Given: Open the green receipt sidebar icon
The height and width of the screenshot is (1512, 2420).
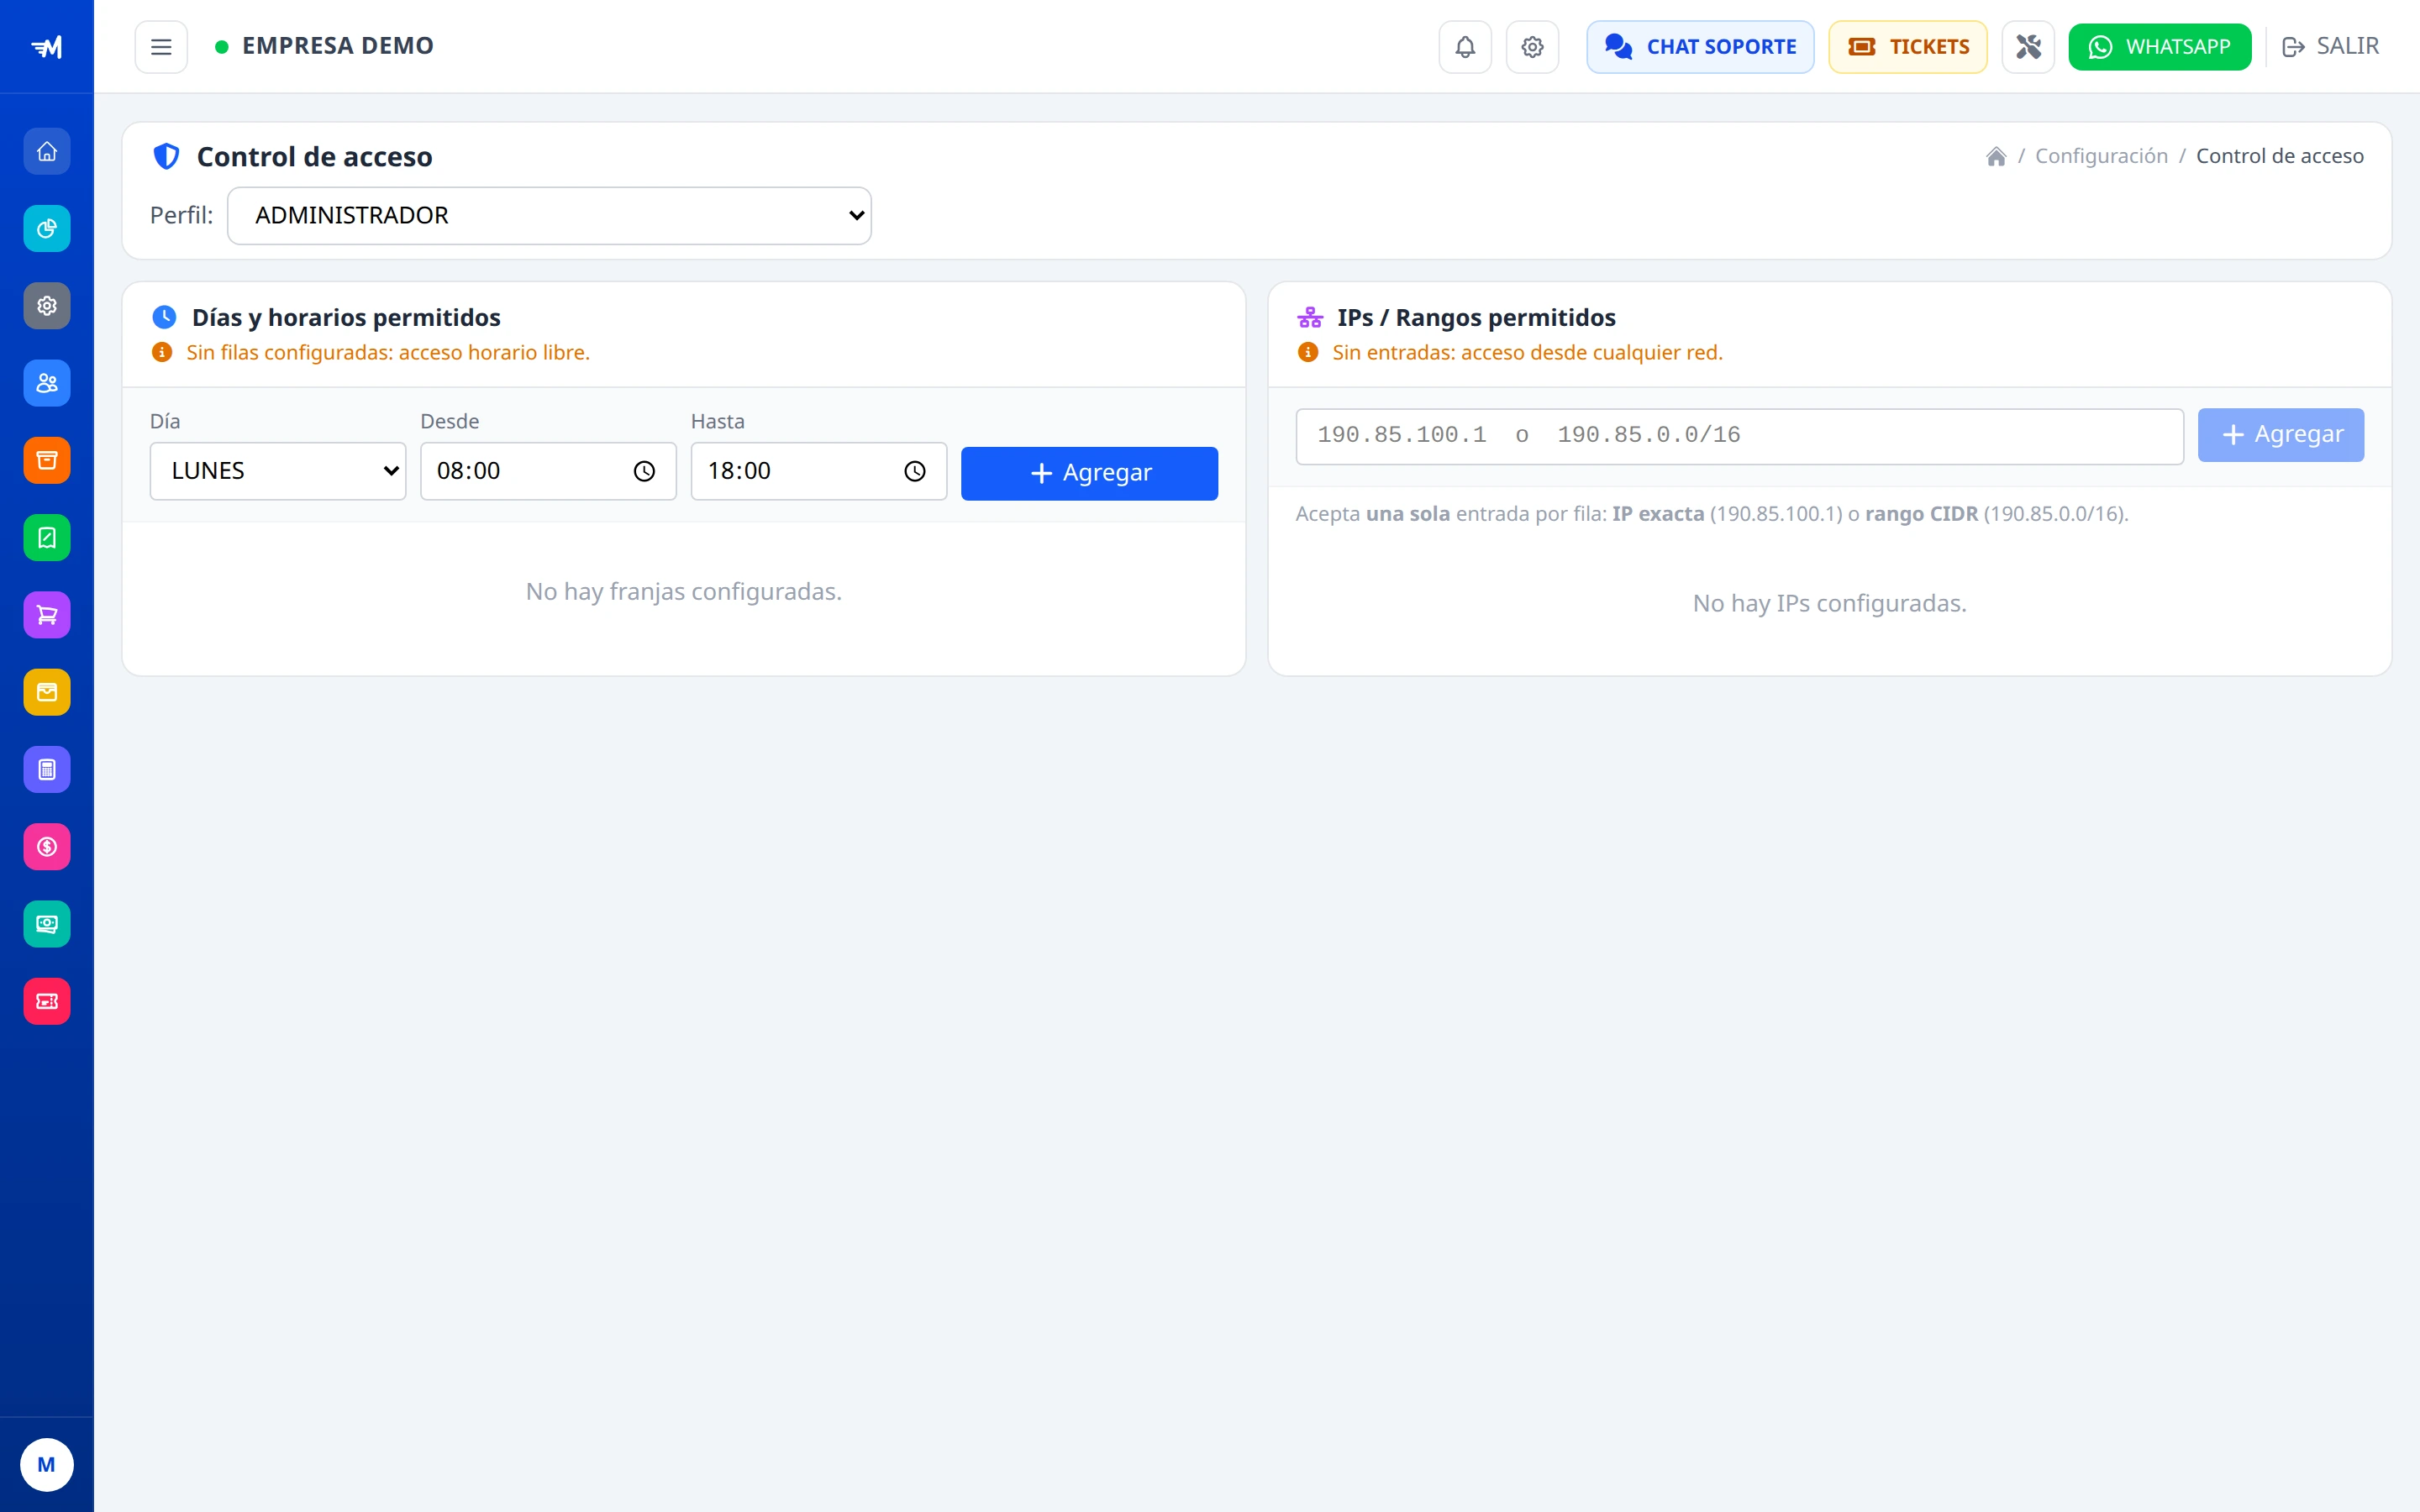Looking at the screenshot, I should tap(47, 538).
